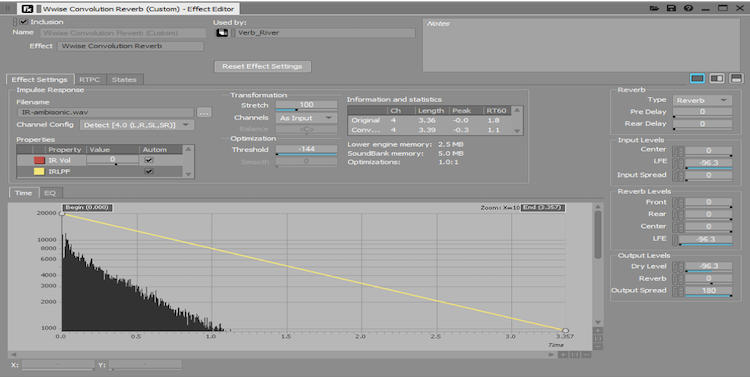Image resolution: width=750 pixels, height=377 pixels.
Task: Select the EQ graph tab
Action: coord(50,193)
